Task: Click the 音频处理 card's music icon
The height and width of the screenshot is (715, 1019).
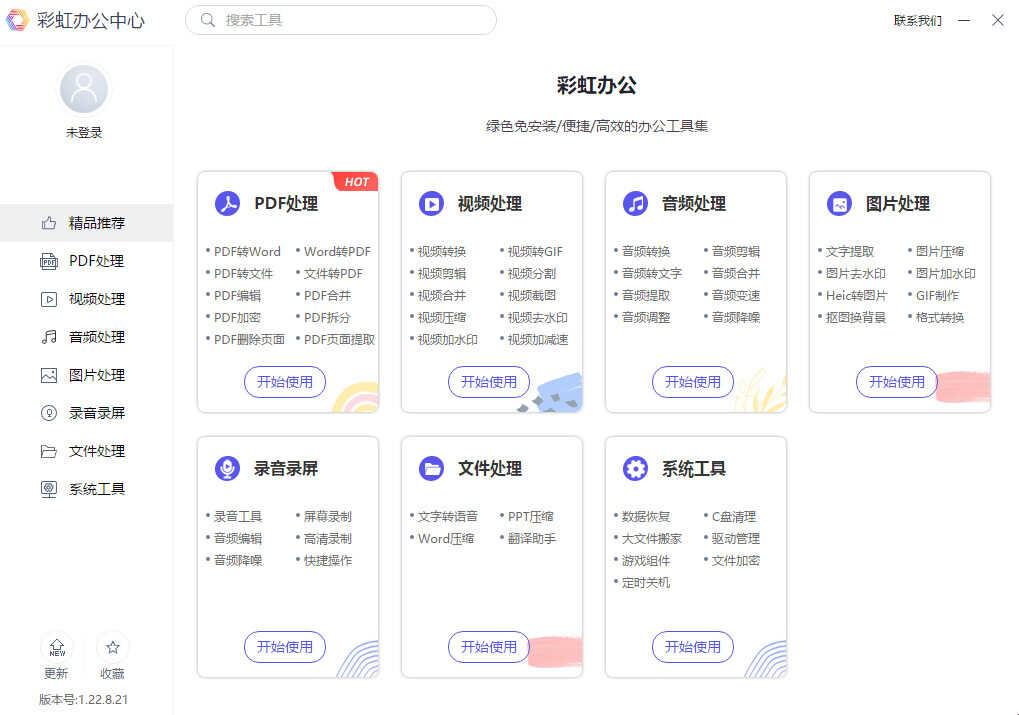Action: tap(635, 203)
